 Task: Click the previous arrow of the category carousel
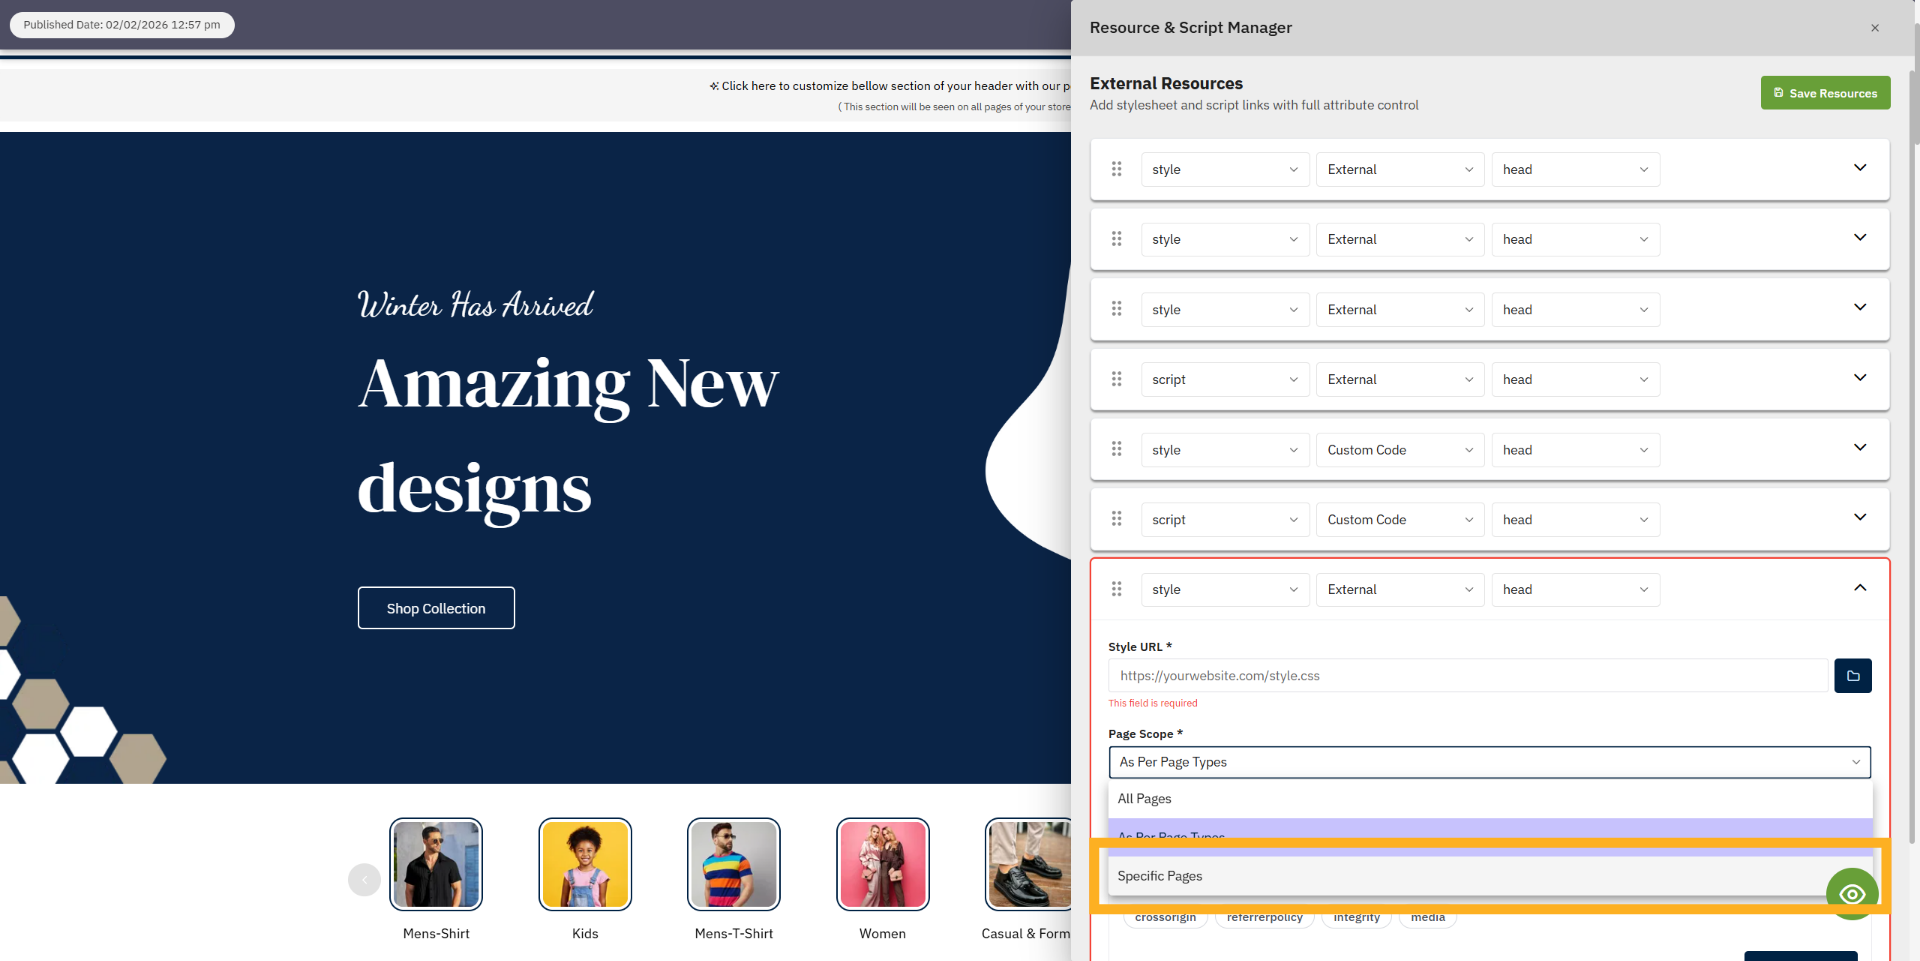(364, 879)
